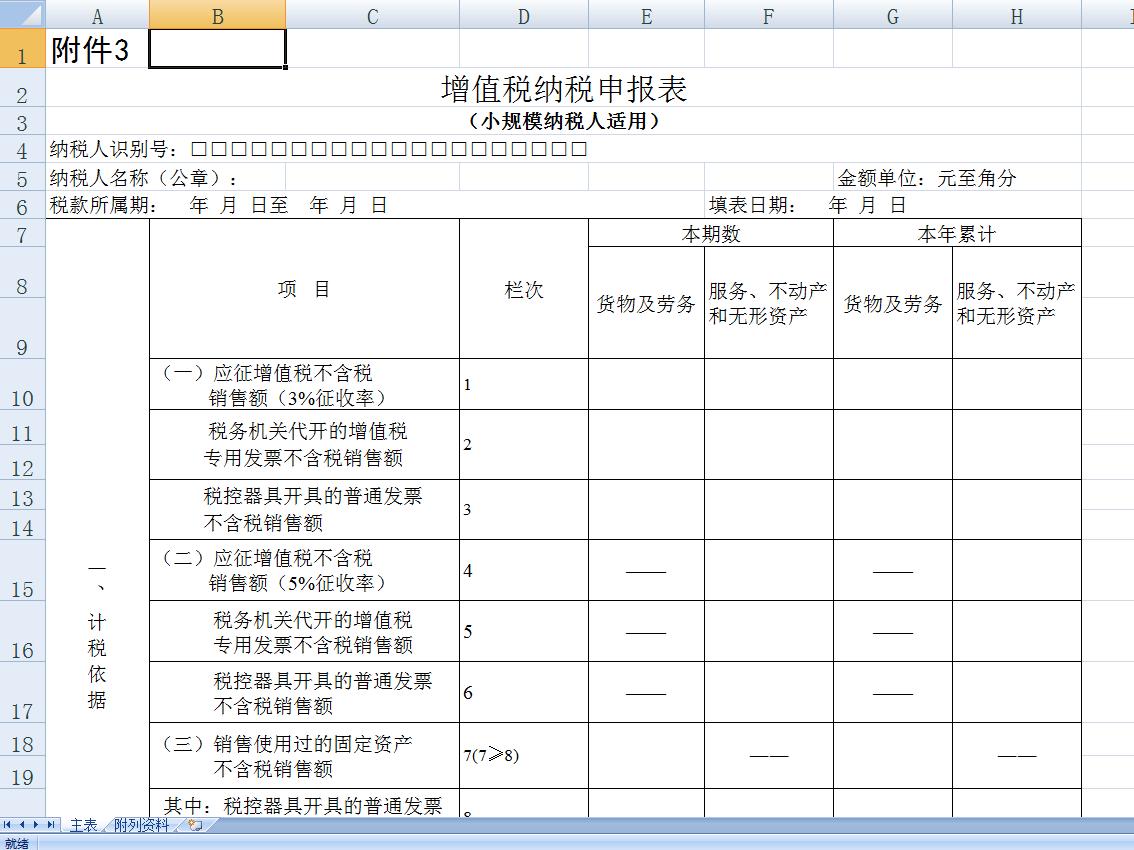Click the 项 目 header cell
Viewport: 1134px width, 850px height.
(x=304, y=289)
